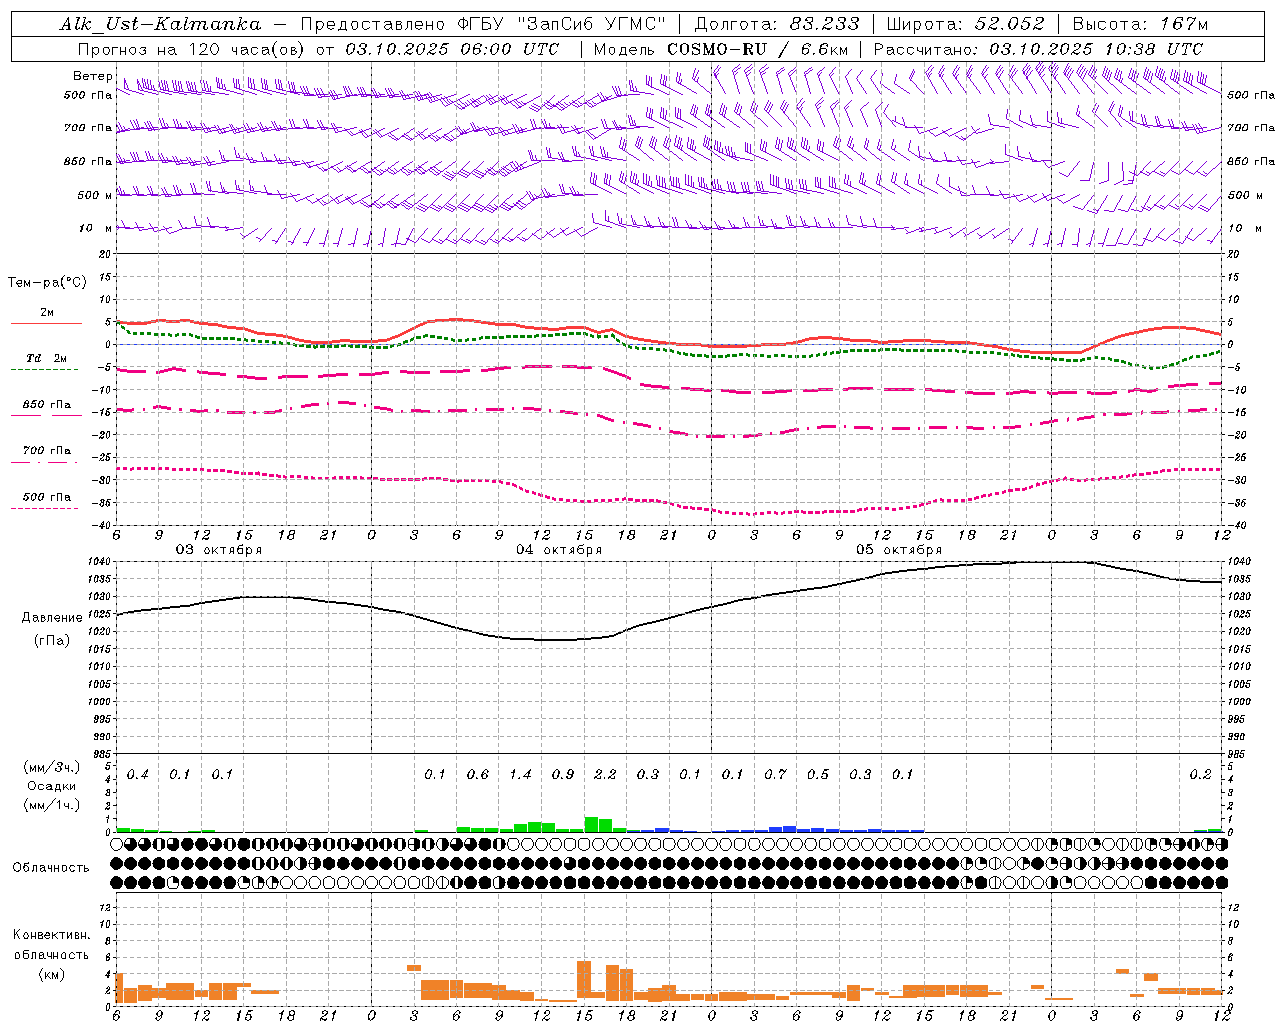
Task: Click the 700 гПа temperature legend entry
Action: coord(46,451)
